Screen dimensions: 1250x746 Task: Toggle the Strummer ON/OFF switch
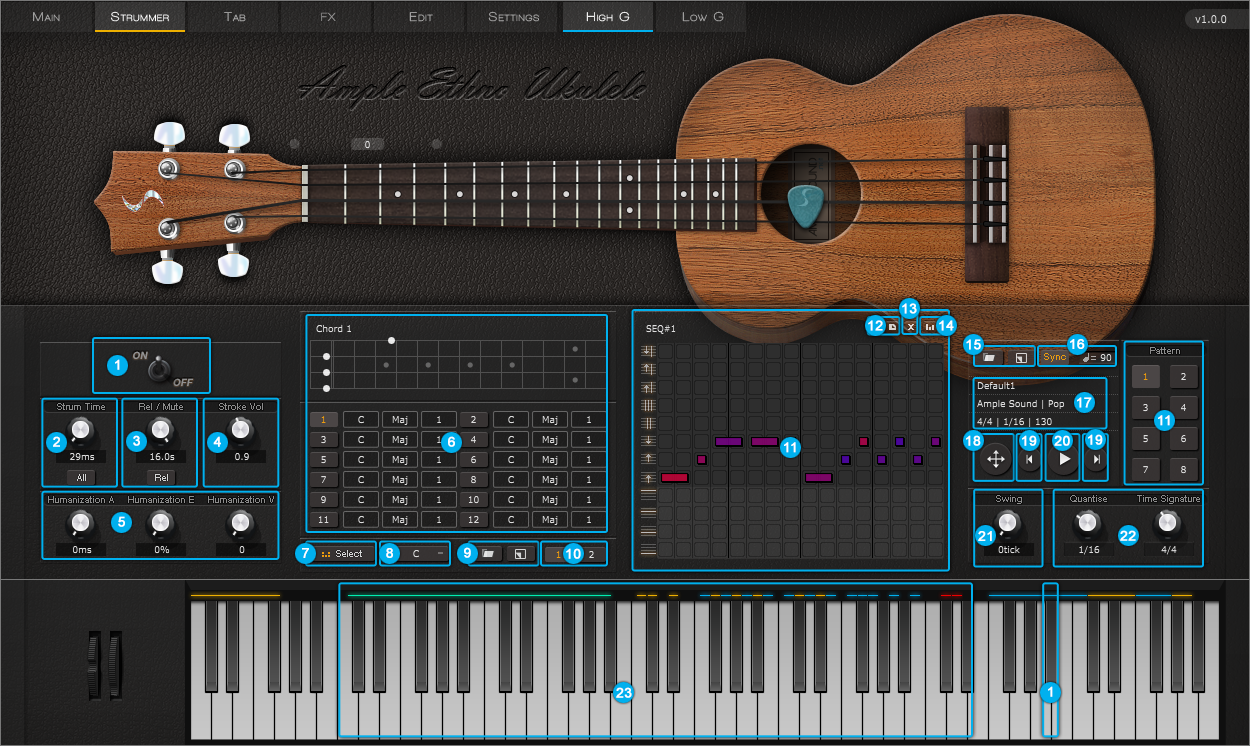pyautogui.click(x=157, y=370)
